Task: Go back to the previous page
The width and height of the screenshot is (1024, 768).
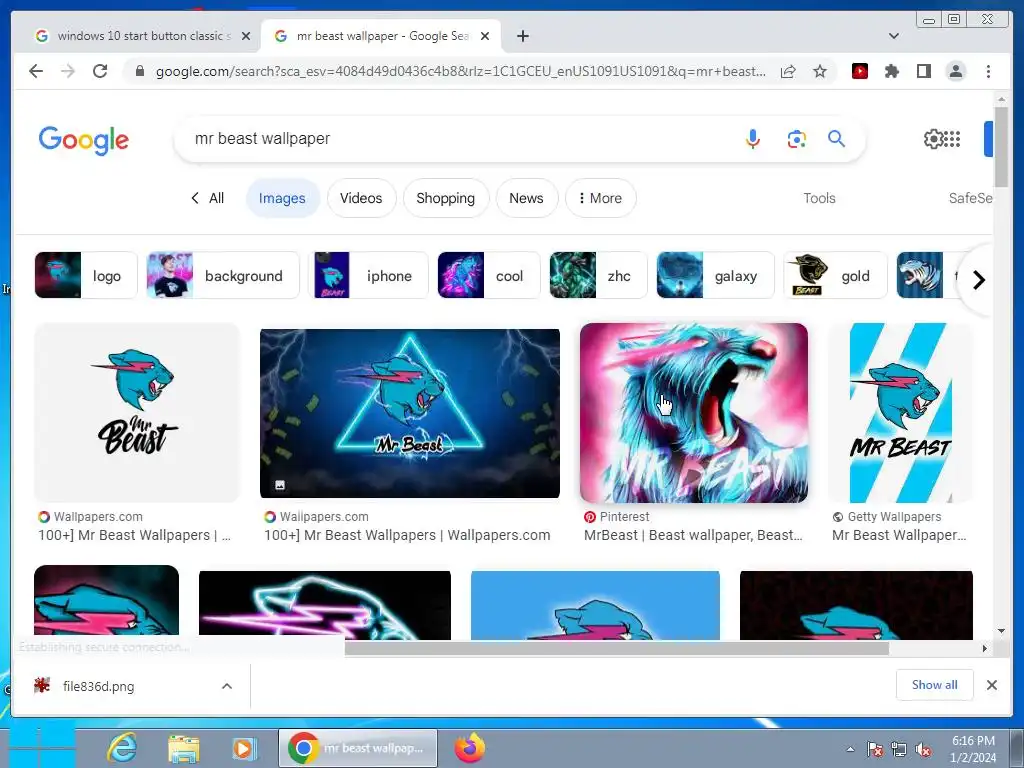Action: [36, 71]
